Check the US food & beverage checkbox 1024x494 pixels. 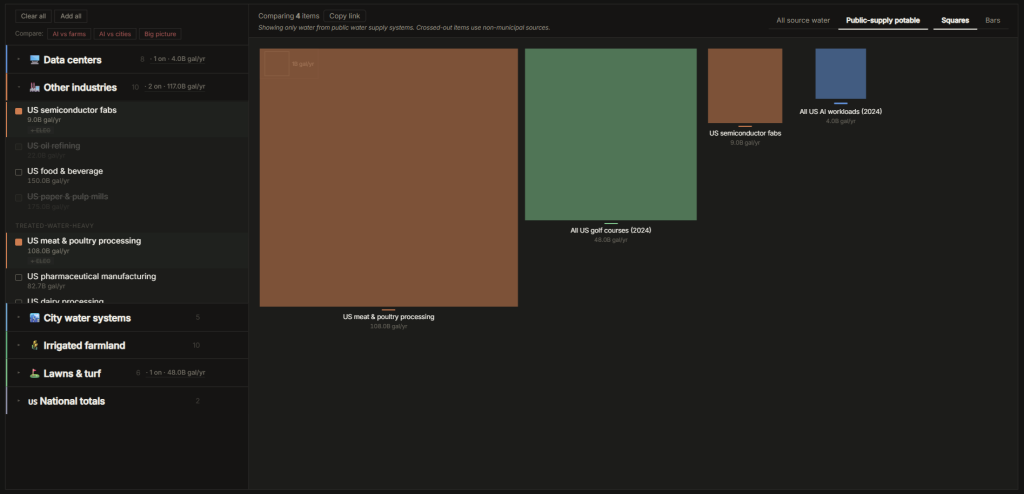click(x=18, y=172)
